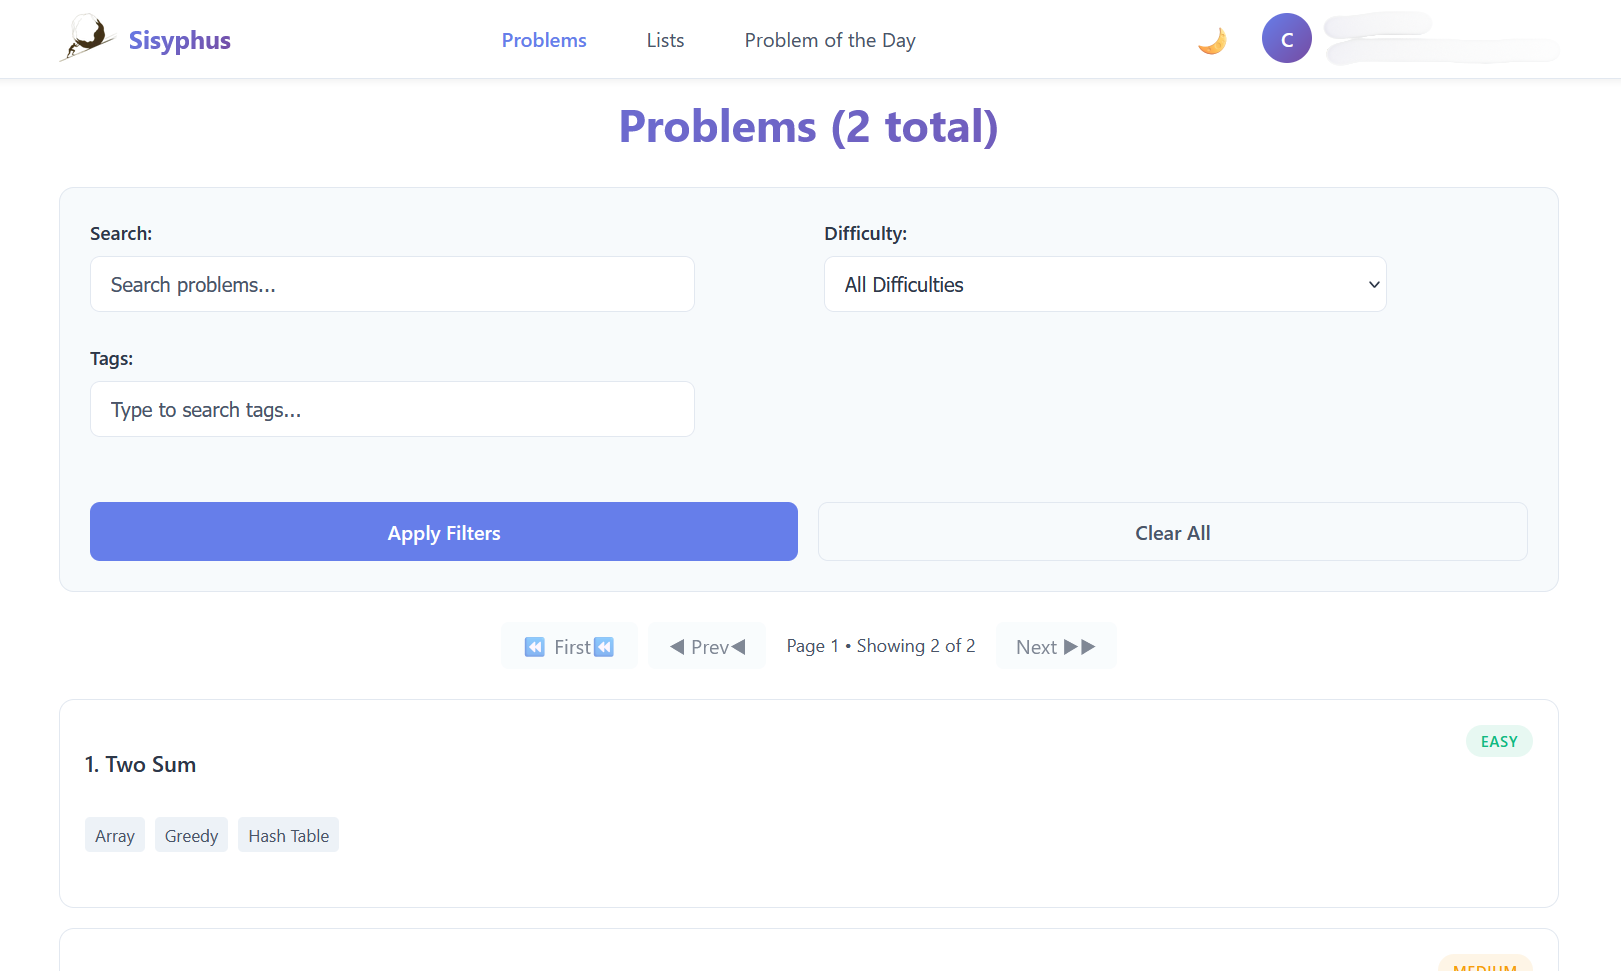Viewport: 1621px width, 971px height.
Task: Click the Search problems input field
Action: click(x=392, y=284)
